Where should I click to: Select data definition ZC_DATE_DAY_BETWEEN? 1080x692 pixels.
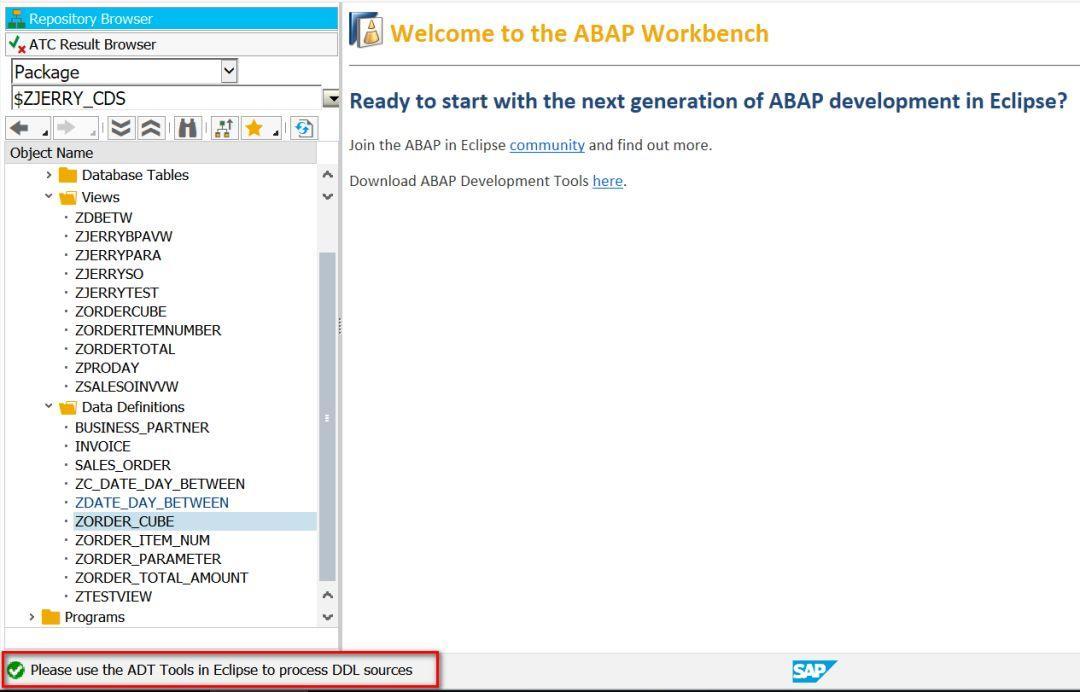[160, 484]
